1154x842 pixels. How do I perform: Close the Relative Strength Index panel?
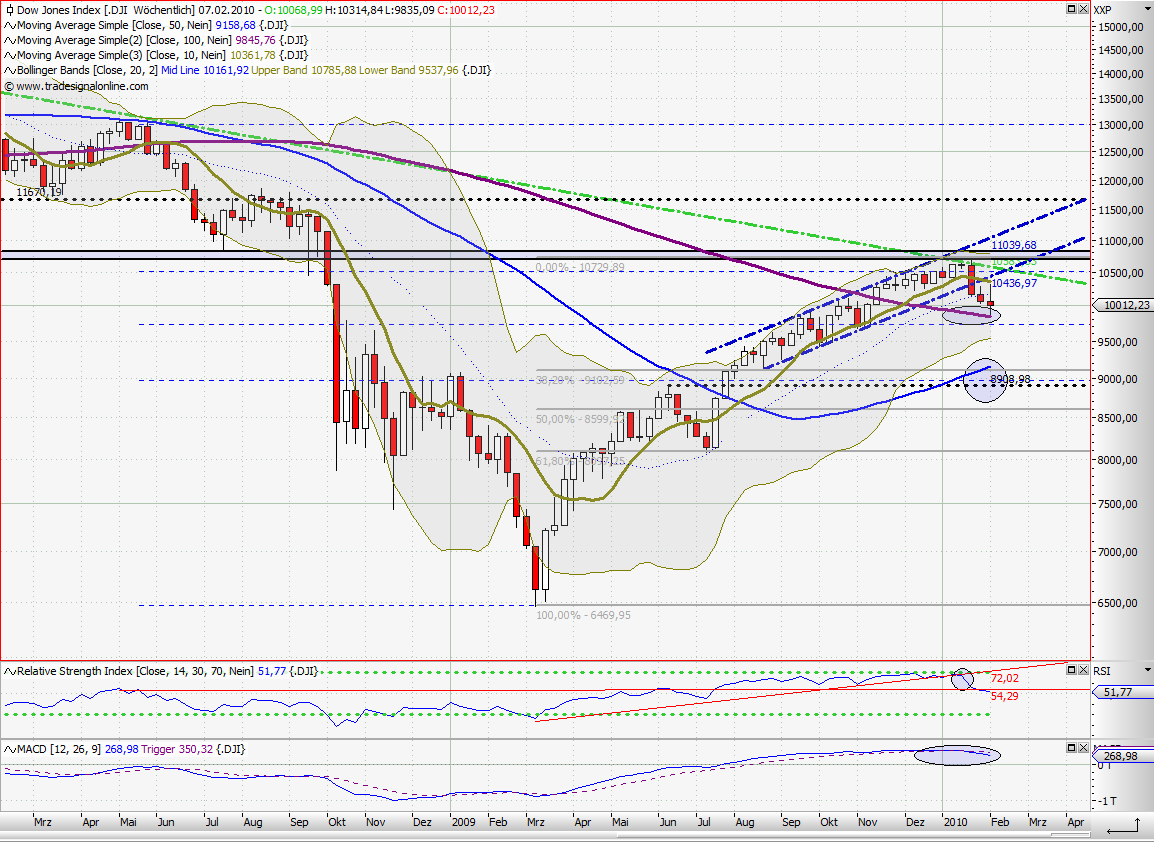pos(1083,670)
